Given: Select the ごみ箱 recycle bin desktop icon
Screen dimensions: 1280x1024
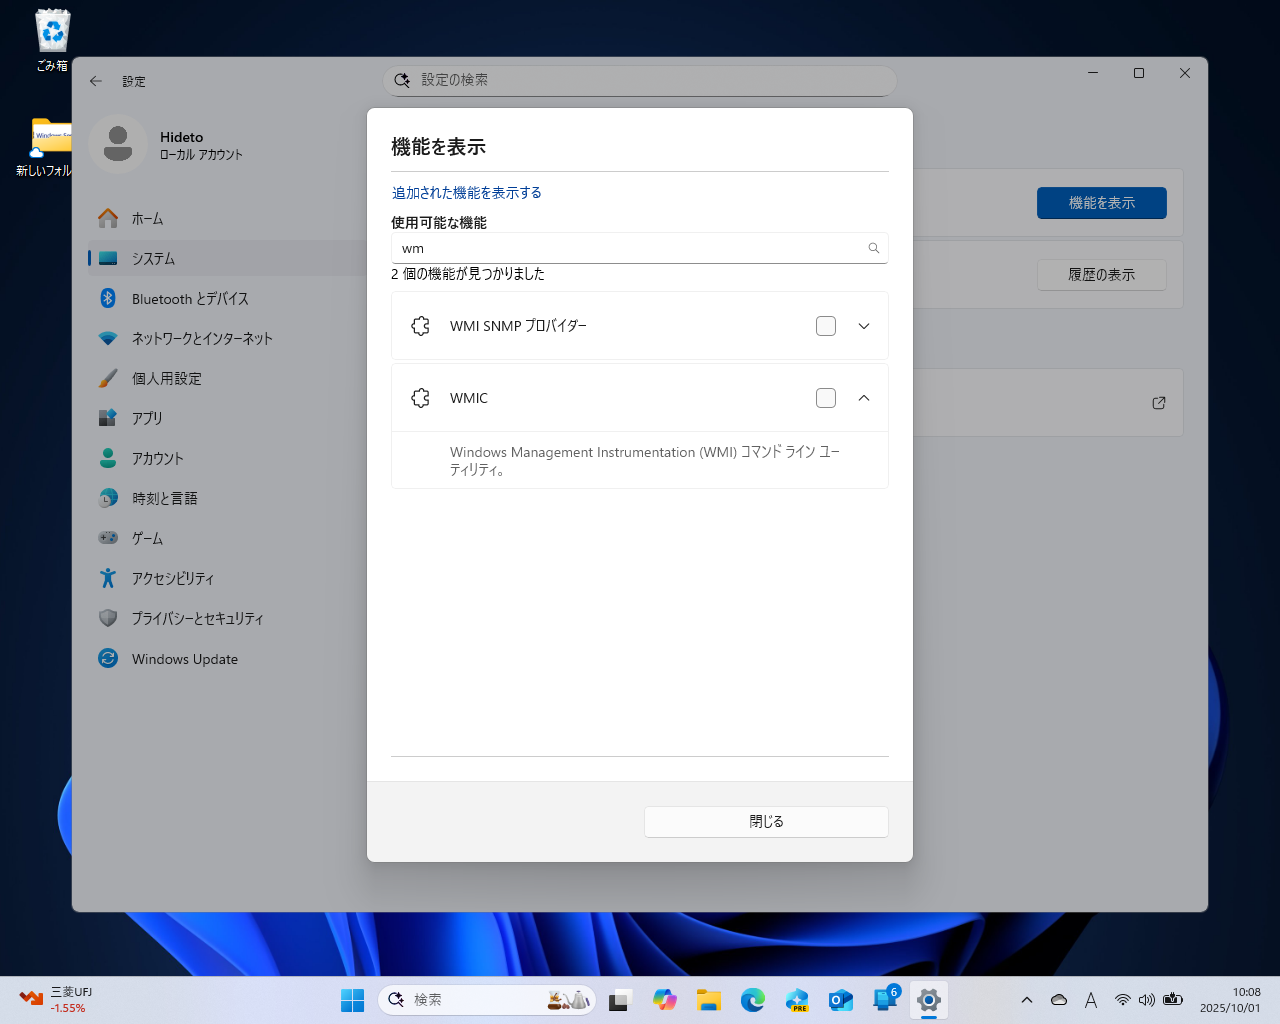Looking at the screenshot, I should click(52, 41).
